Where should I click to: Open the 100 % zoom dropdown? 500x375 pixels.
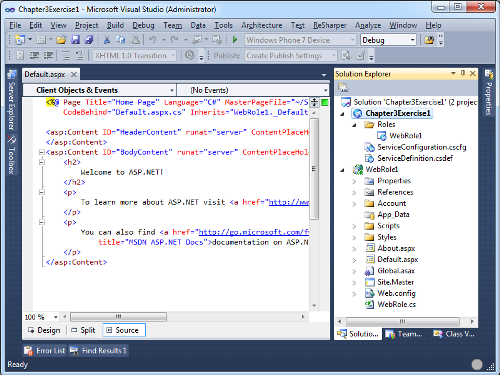click(x=56, y=317)
